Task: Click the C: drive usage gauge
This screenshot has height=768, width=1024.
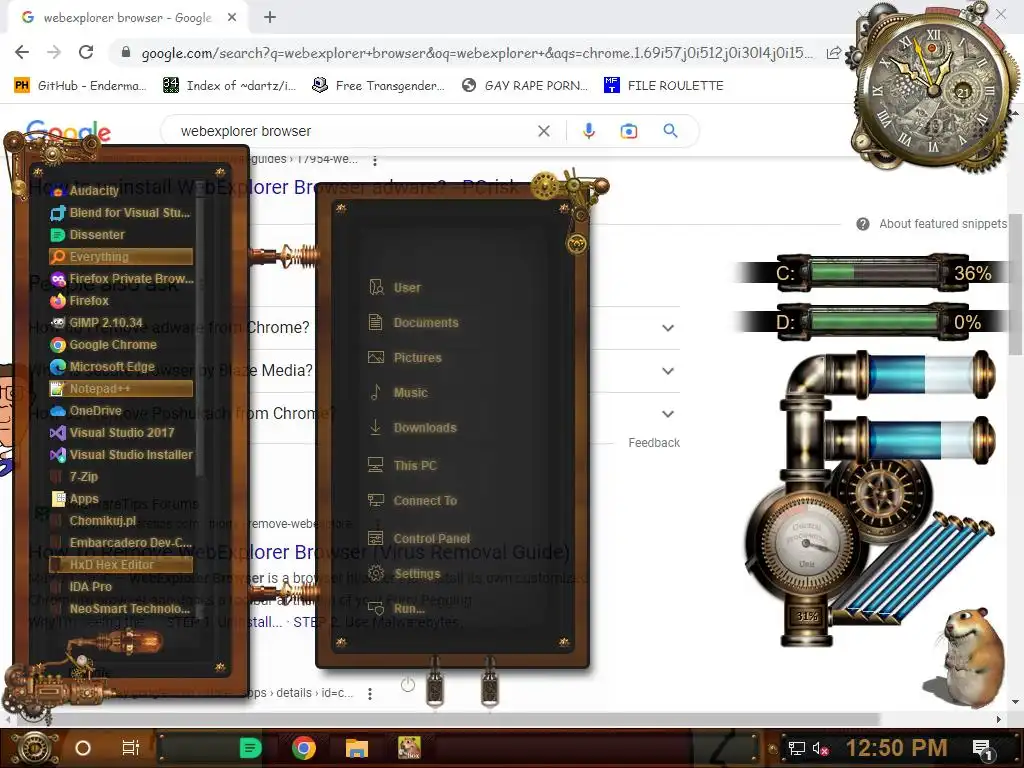Action: pyautogui.click(x=873, y=272)
